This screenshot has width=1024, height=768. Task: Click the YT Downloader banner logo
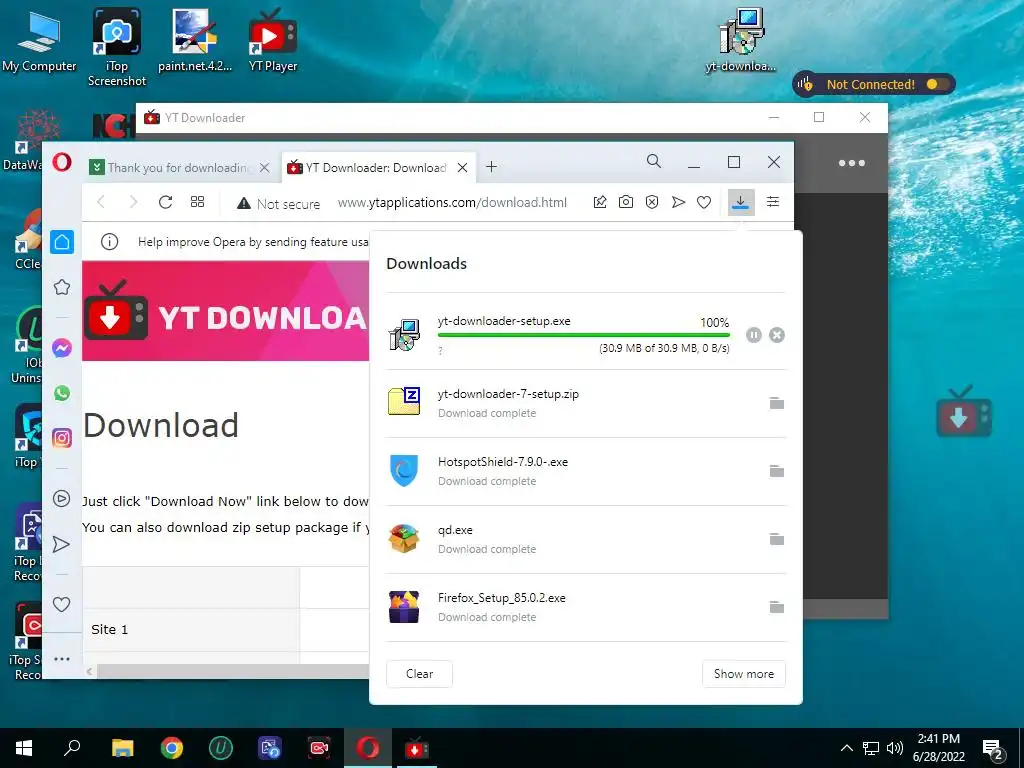116,311
